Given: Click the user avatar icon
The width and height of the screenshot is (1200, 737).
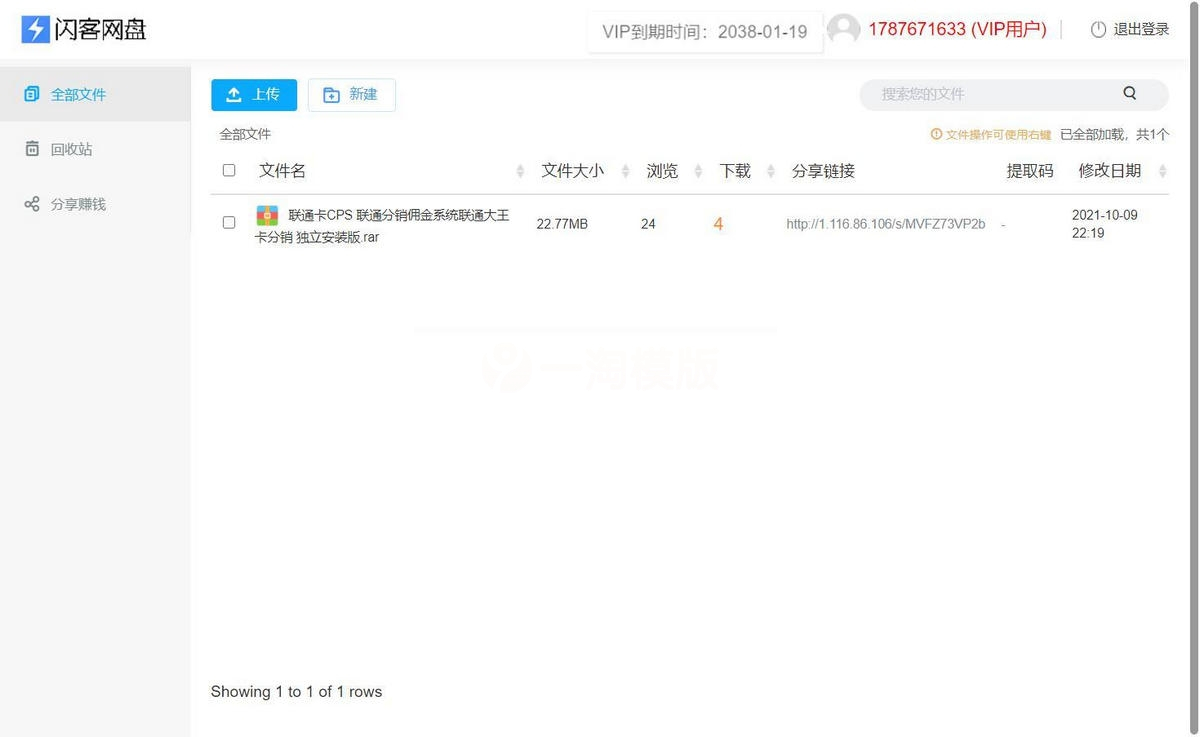Looking at the screenshot, I should tap(843, 28).
